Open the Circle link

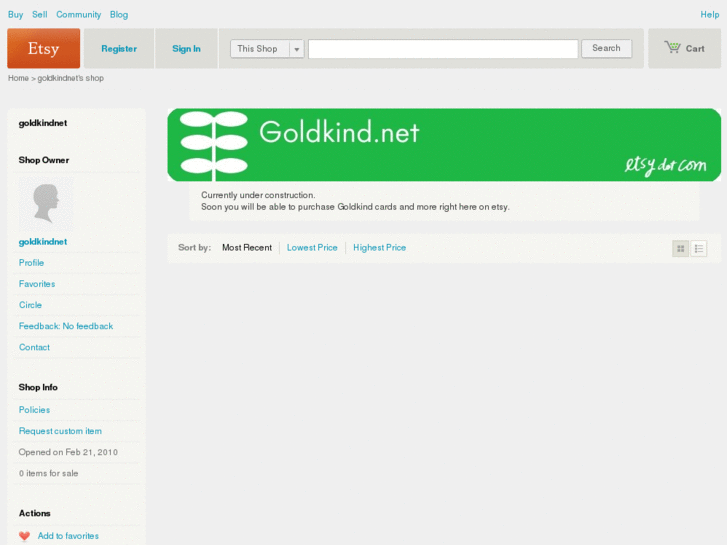[31, 305]
